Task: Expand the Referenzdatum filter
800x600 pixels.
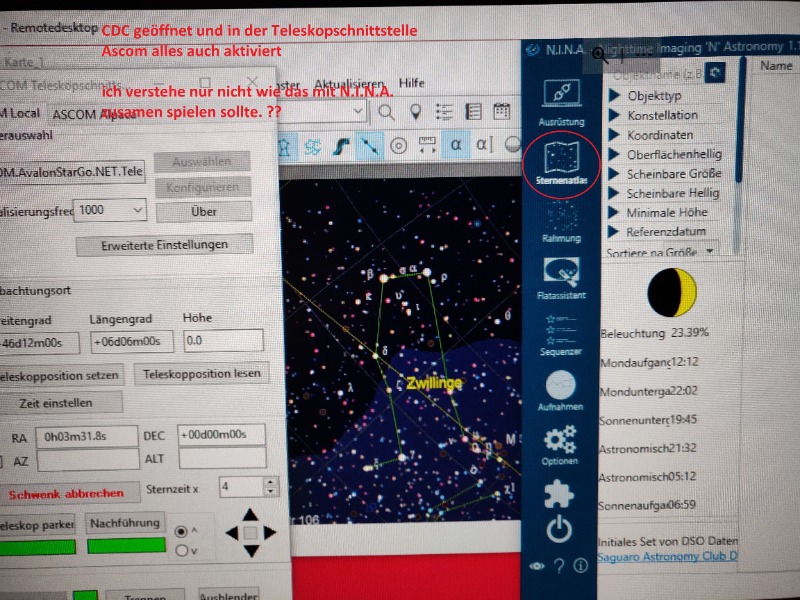Action: [614, 232]
